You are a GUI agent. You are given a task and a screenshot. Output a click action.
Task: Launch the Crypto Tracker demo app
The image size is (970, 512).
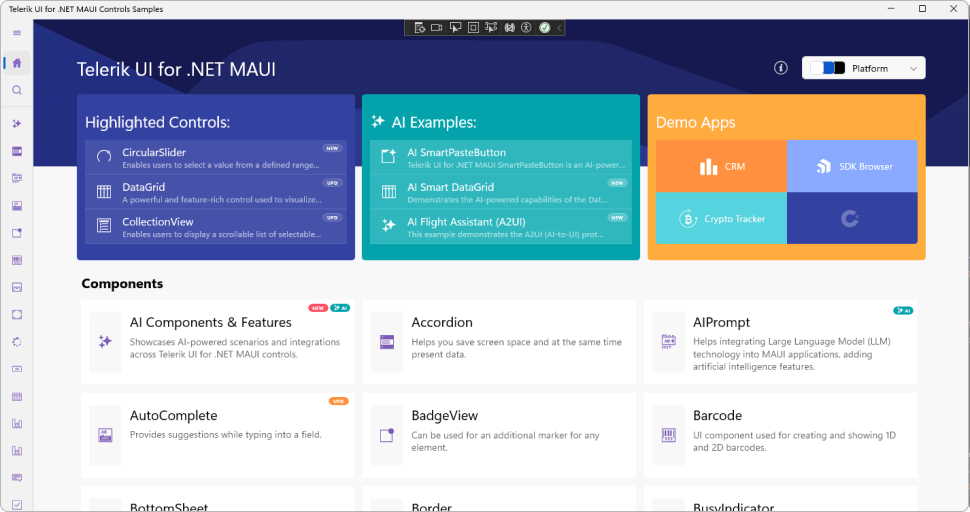tap(721, 218)
